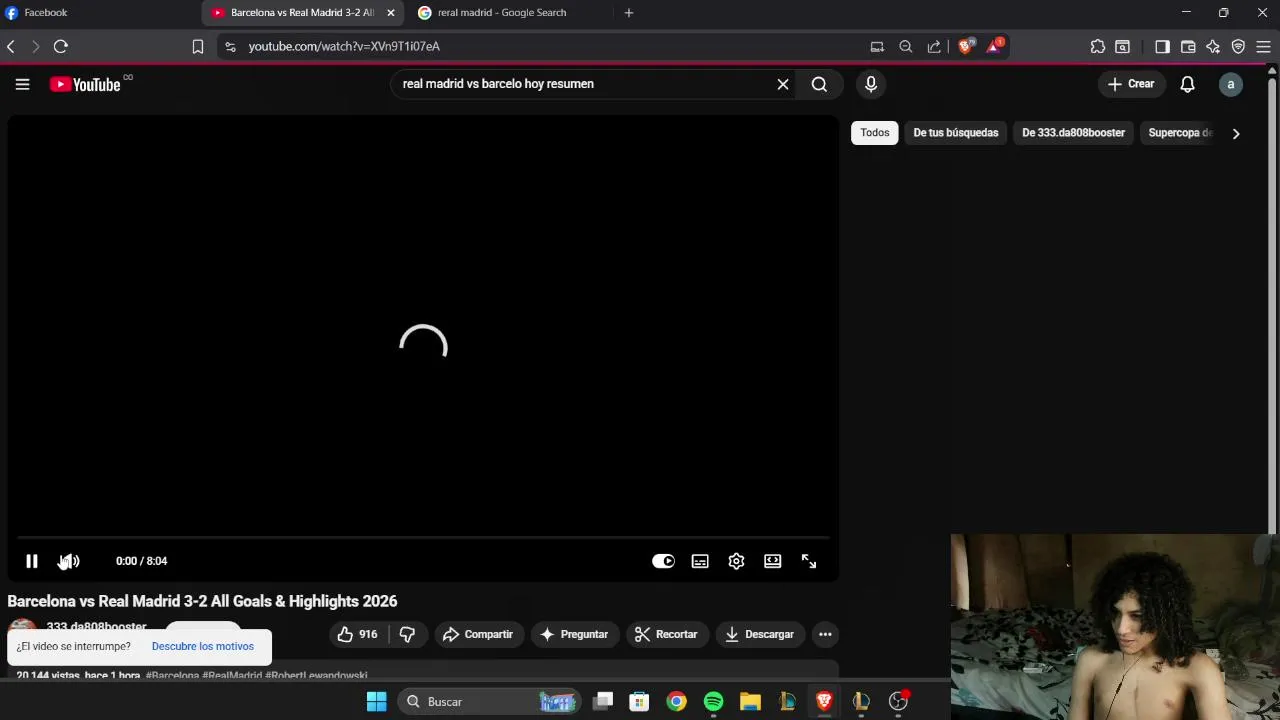This screenshot has width=1280, height=720.
Task: Toggle the browser sidebar panel
Action: (1162, 46)
